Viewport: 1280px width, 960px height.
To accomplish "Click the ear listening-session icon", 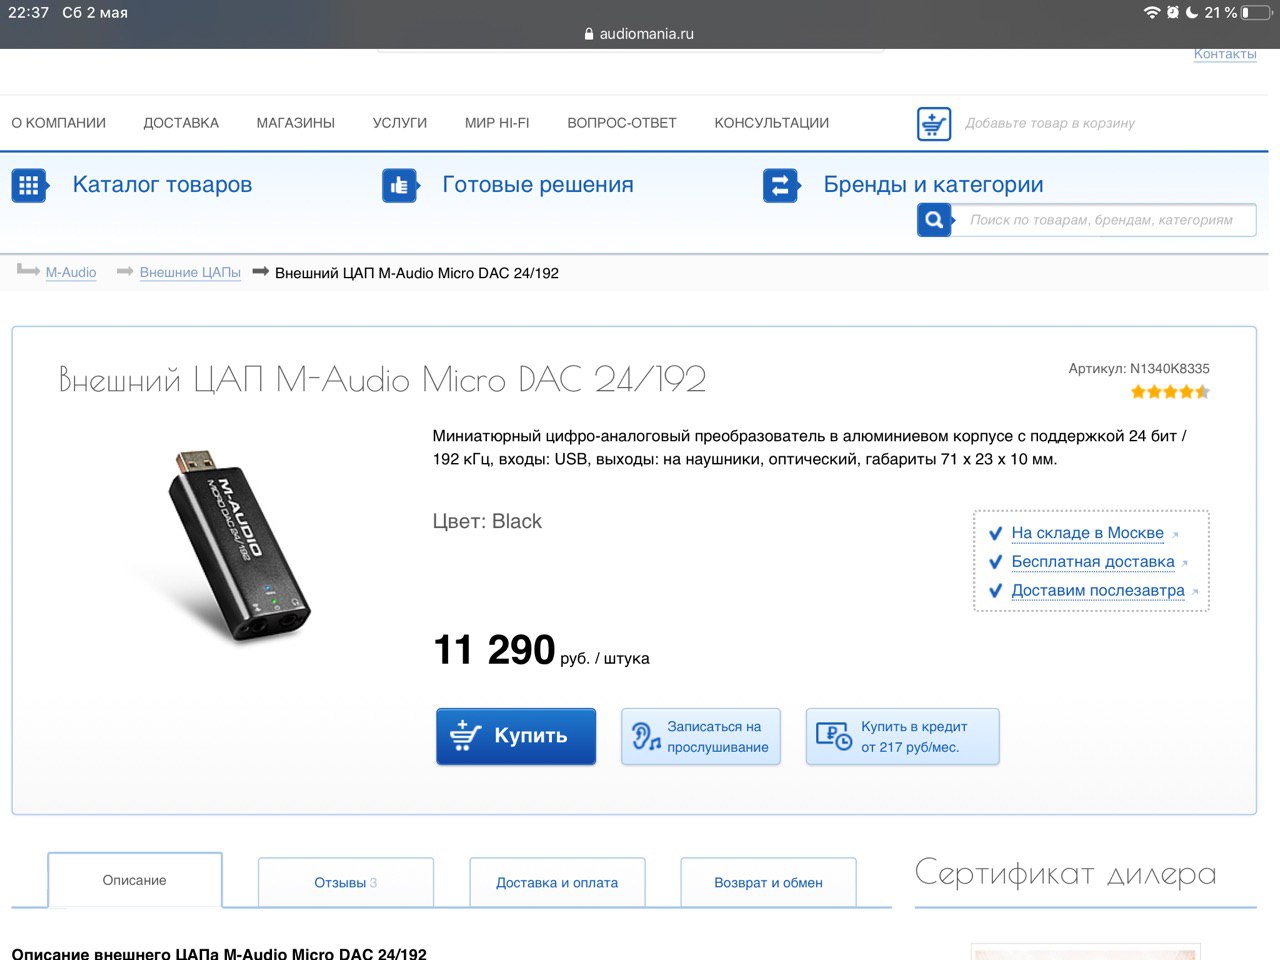I will click(646, 737).
